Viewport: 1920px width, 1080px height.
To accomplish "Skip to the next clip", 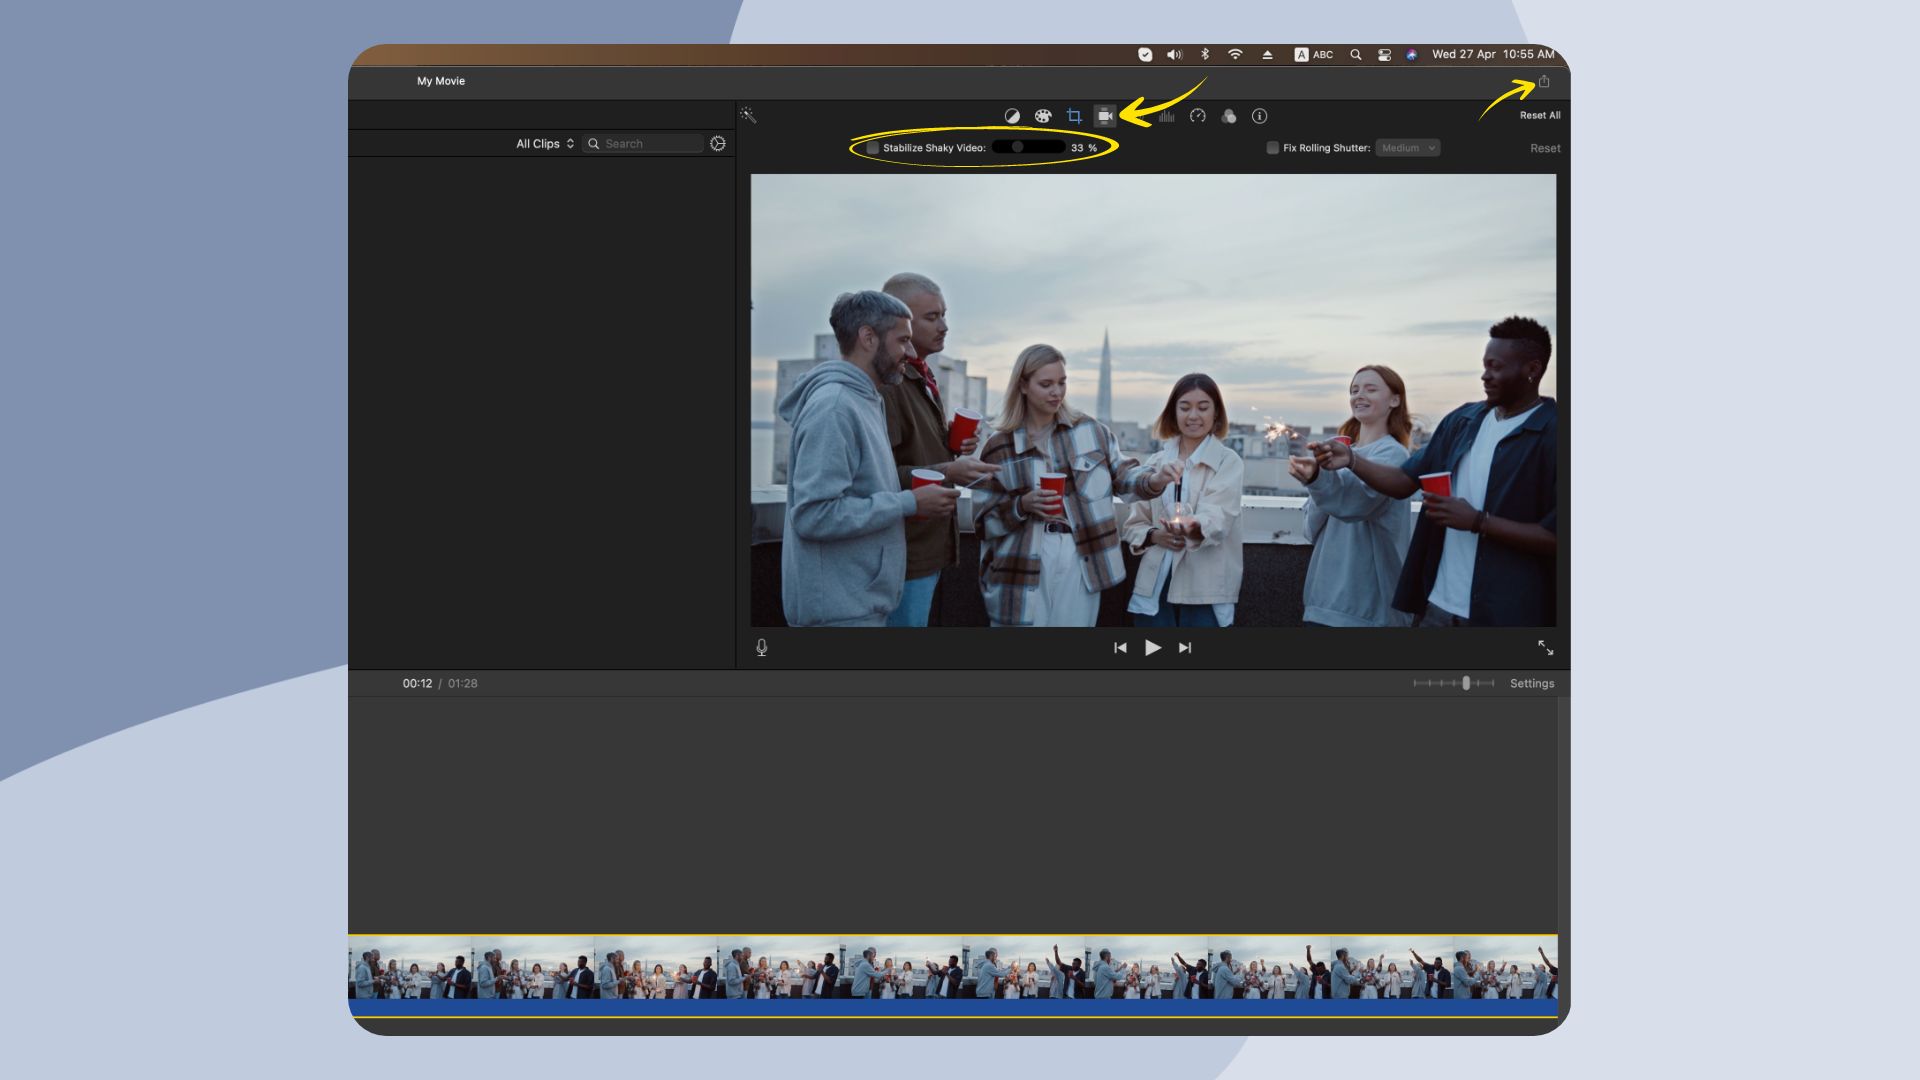I will [1185, 648].
